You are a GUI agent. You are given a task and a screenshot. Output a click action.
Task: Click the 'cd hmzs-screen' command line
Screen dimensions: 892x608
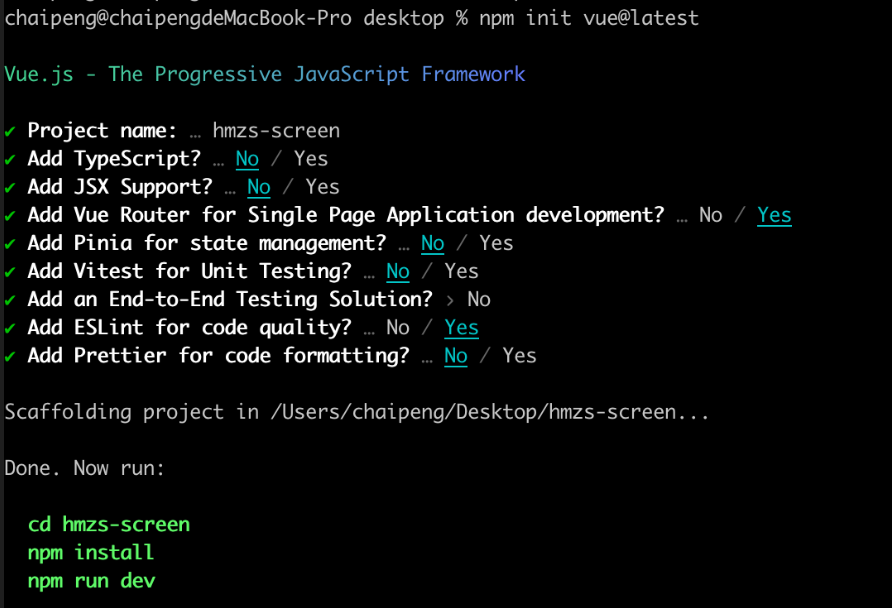tap(109, 524)
